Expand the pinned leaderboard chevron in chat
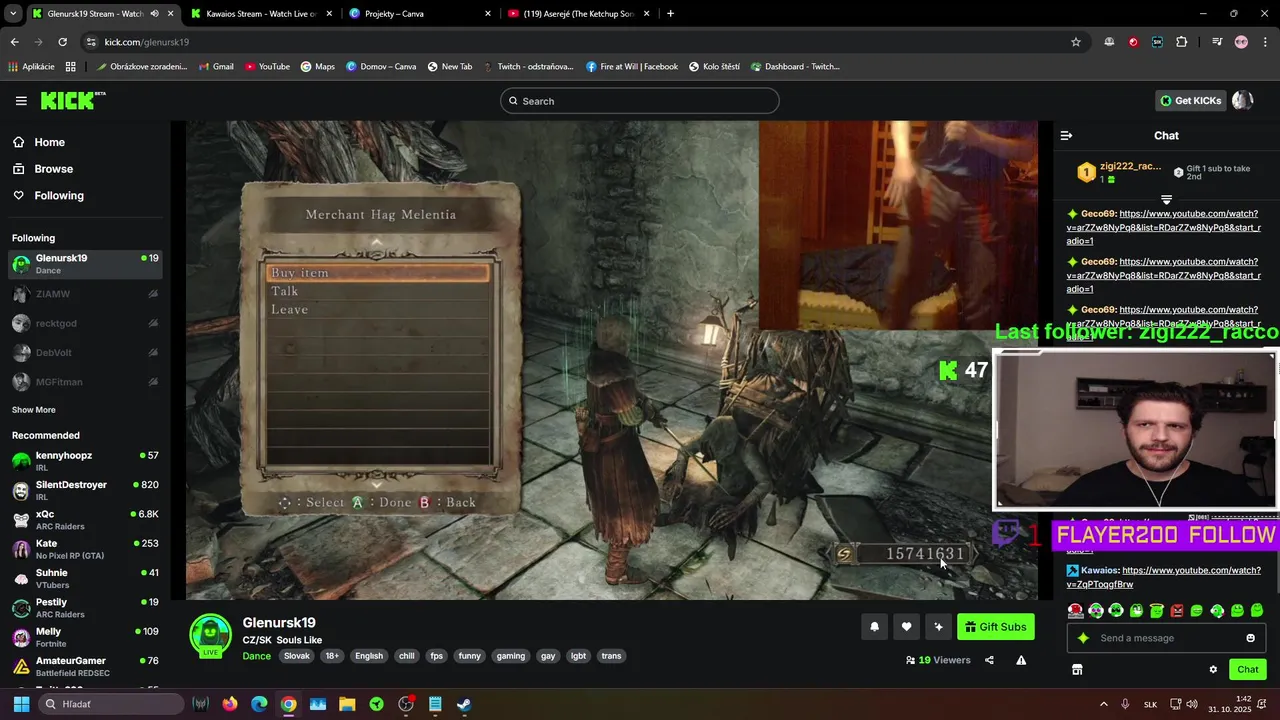Image resolution: width=1280 pixels, height=720 pixels. tap(1166, 200)
